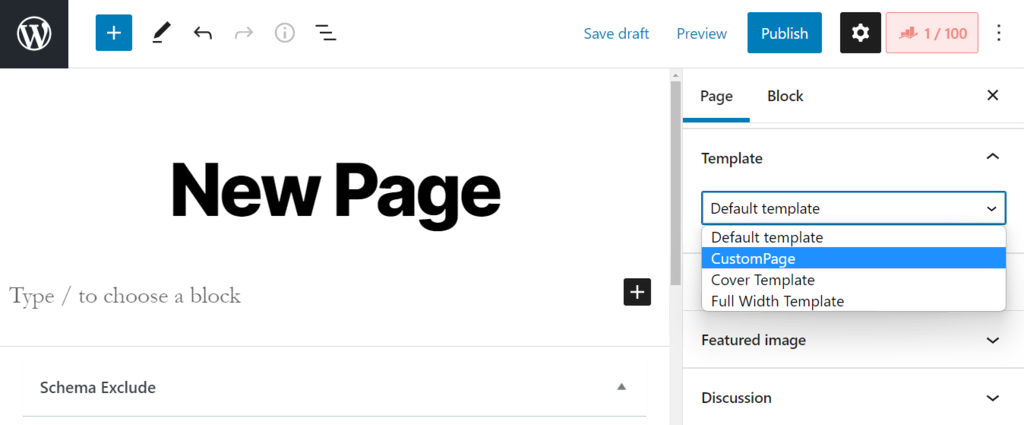Choose Full Width Template option
This screenshot has height=425, width=1024.
777,301
